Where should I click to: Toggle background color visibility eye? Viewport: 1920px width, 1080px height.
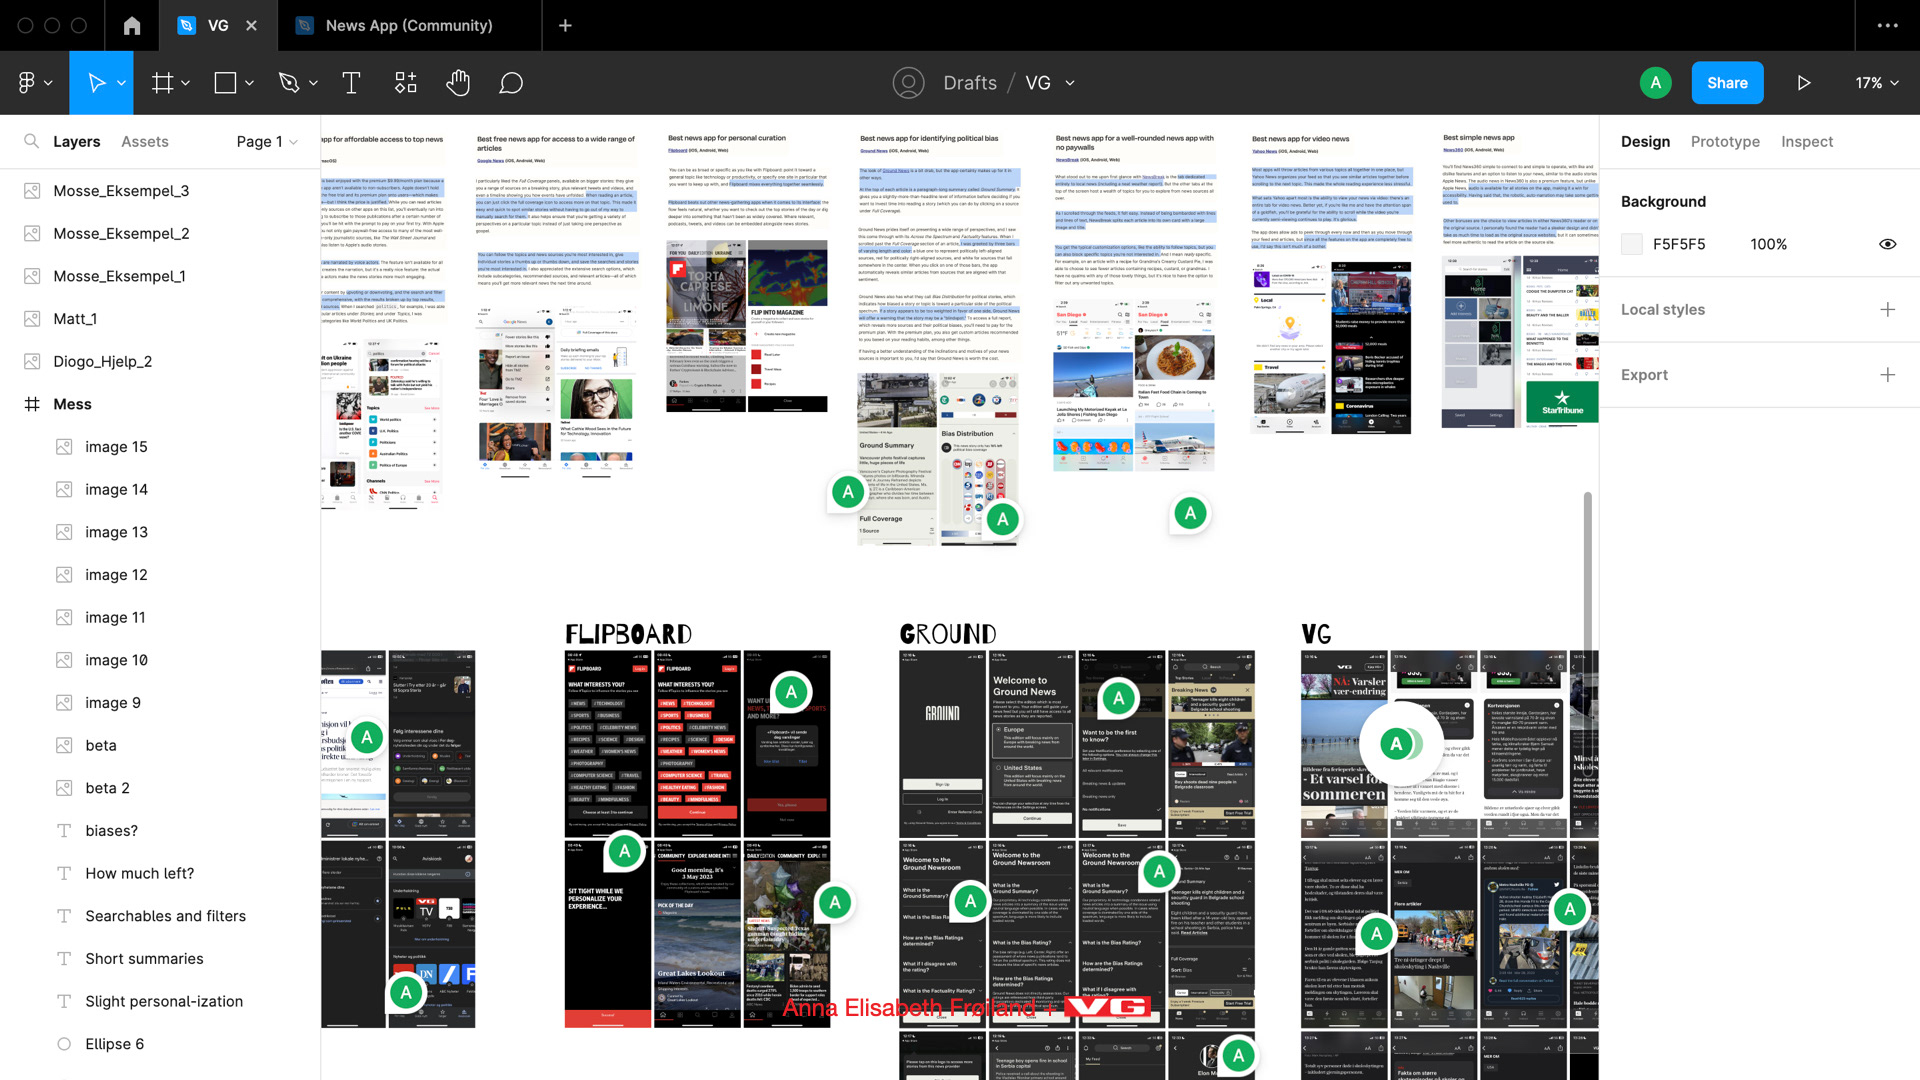coord(1887,244)
